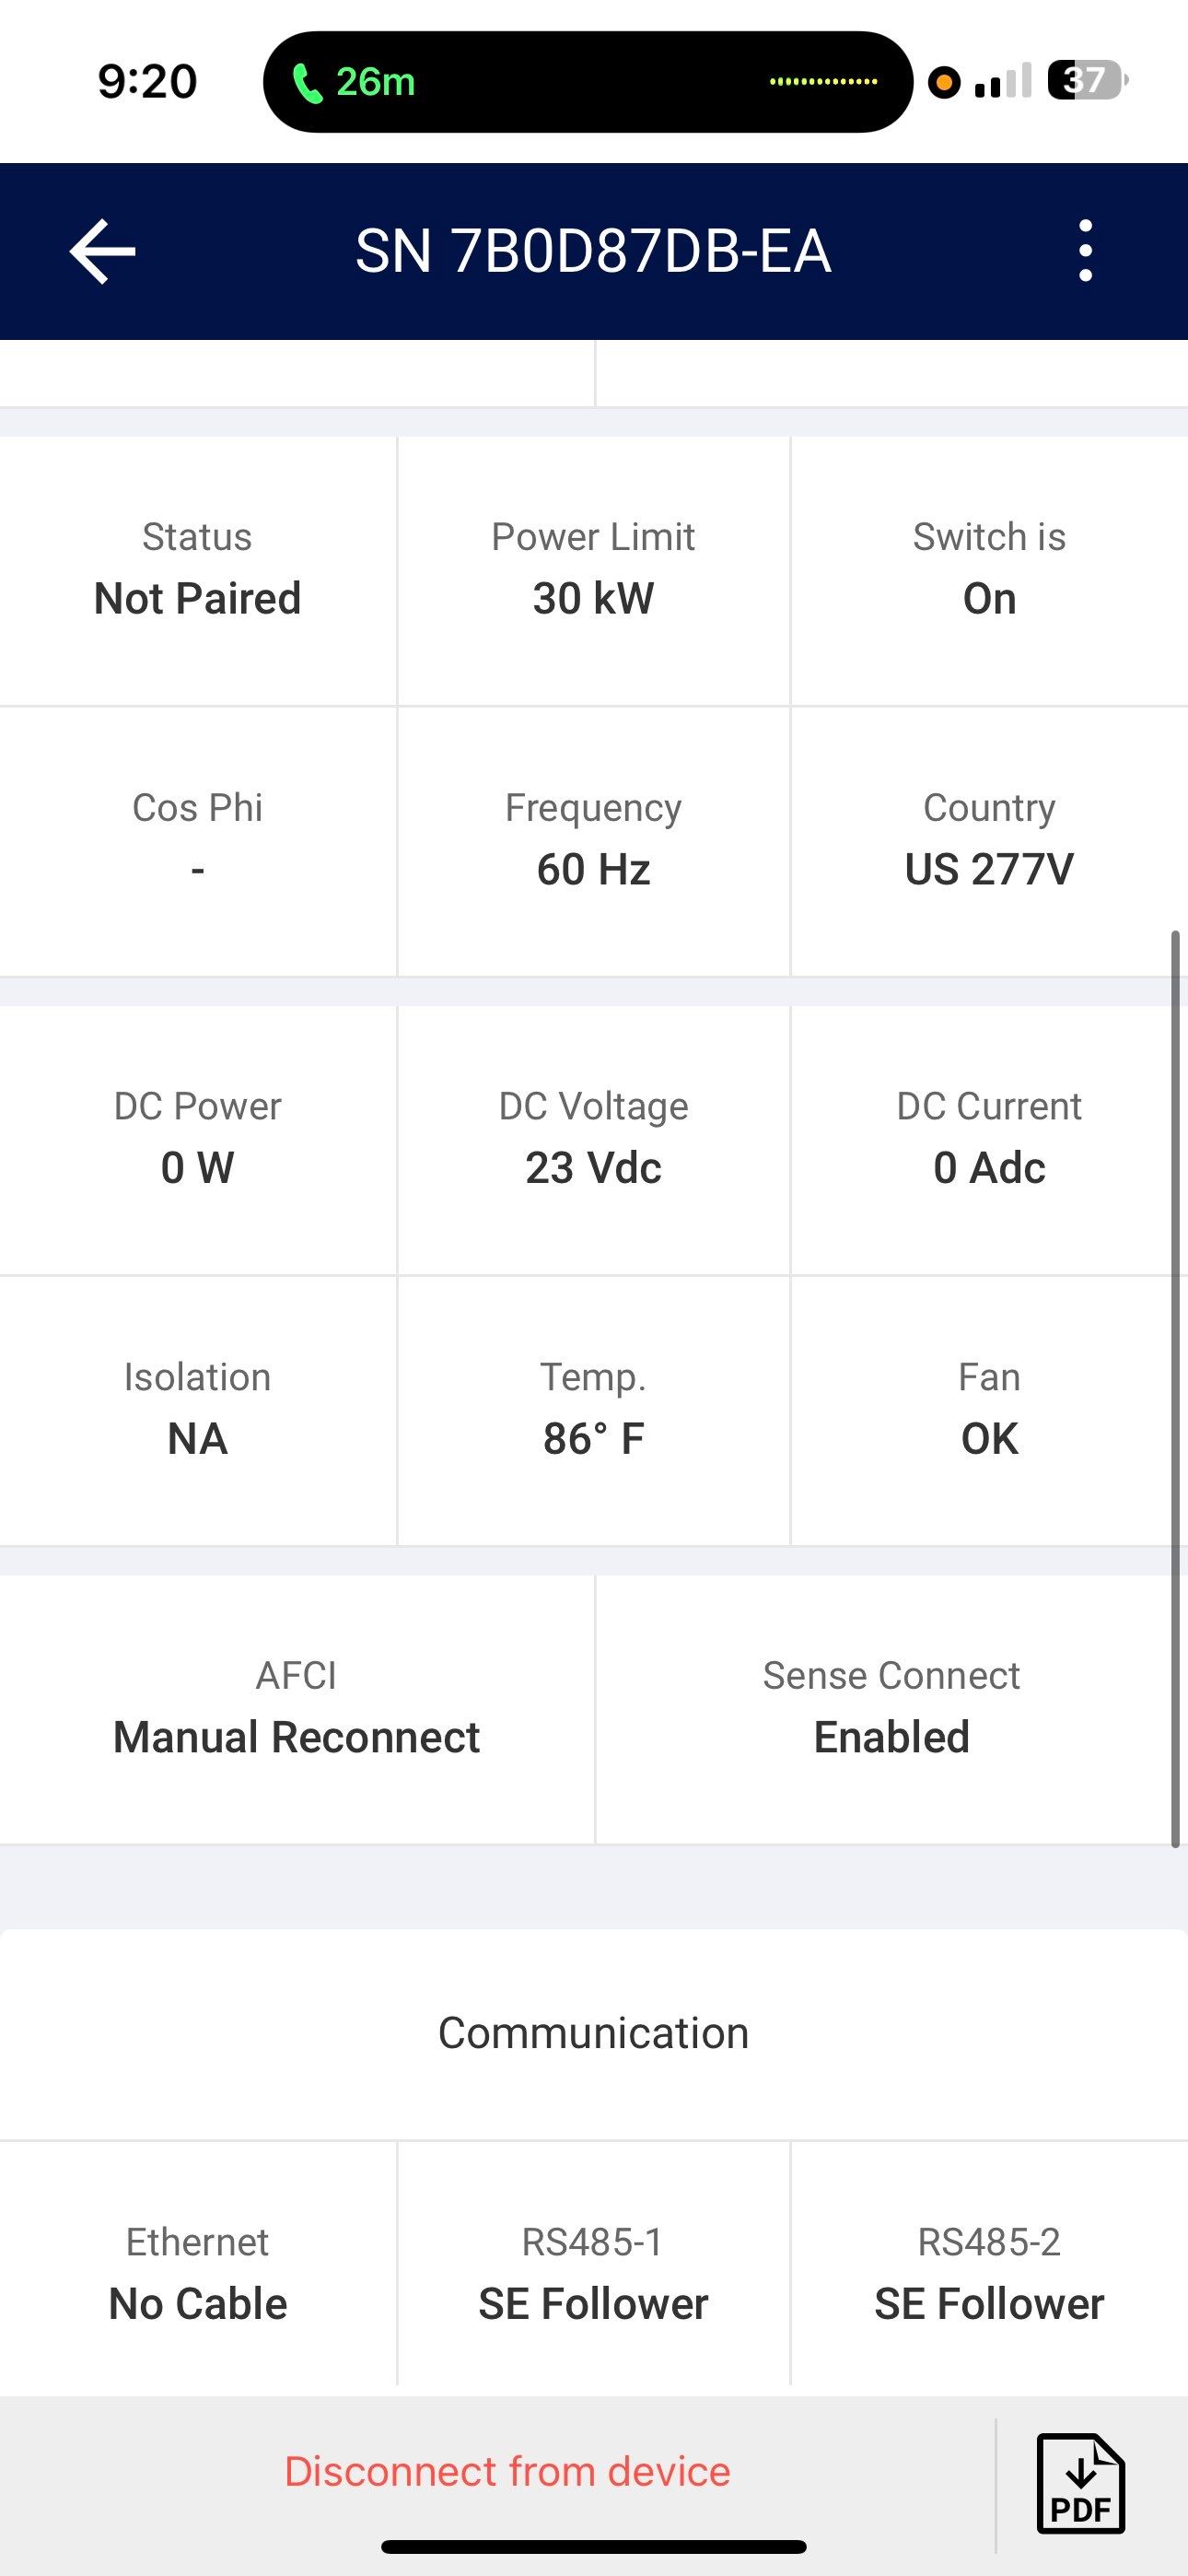
Task: Disconnect from device
Action: [x=507, y=2471]
